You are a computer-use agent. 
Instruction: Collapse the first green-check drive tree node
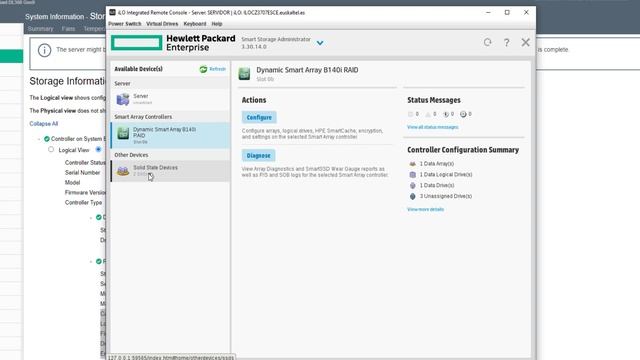tap(91, 218)
